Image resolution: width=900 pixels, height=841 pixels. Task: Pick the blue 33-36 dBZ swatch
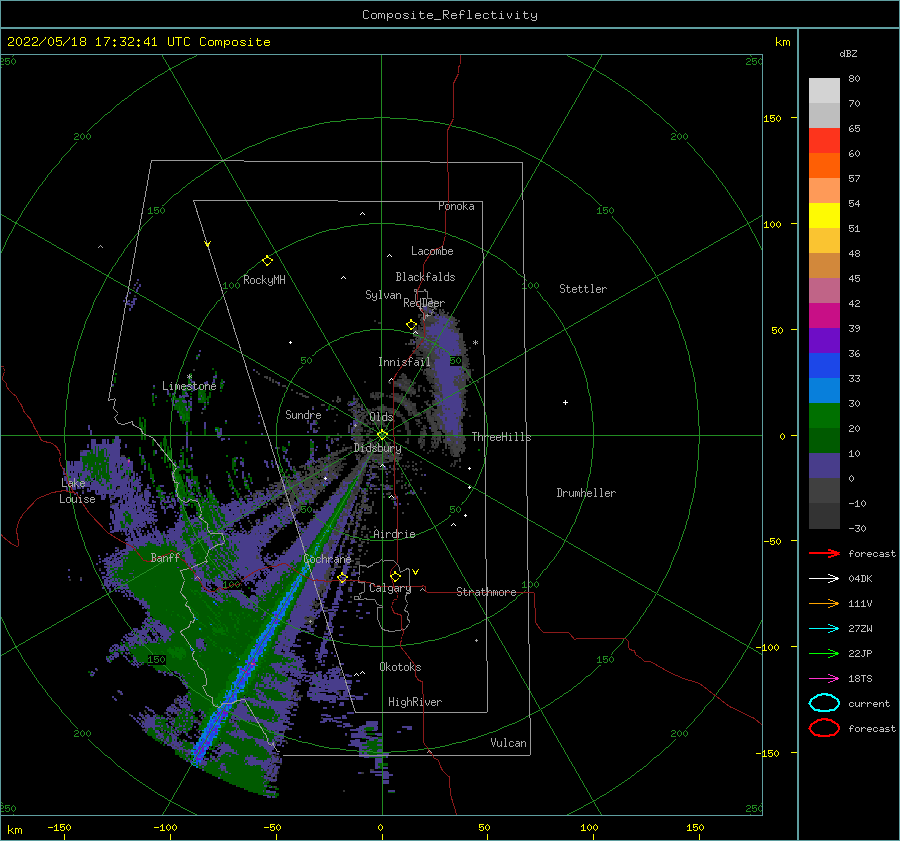tap(824, 366)
